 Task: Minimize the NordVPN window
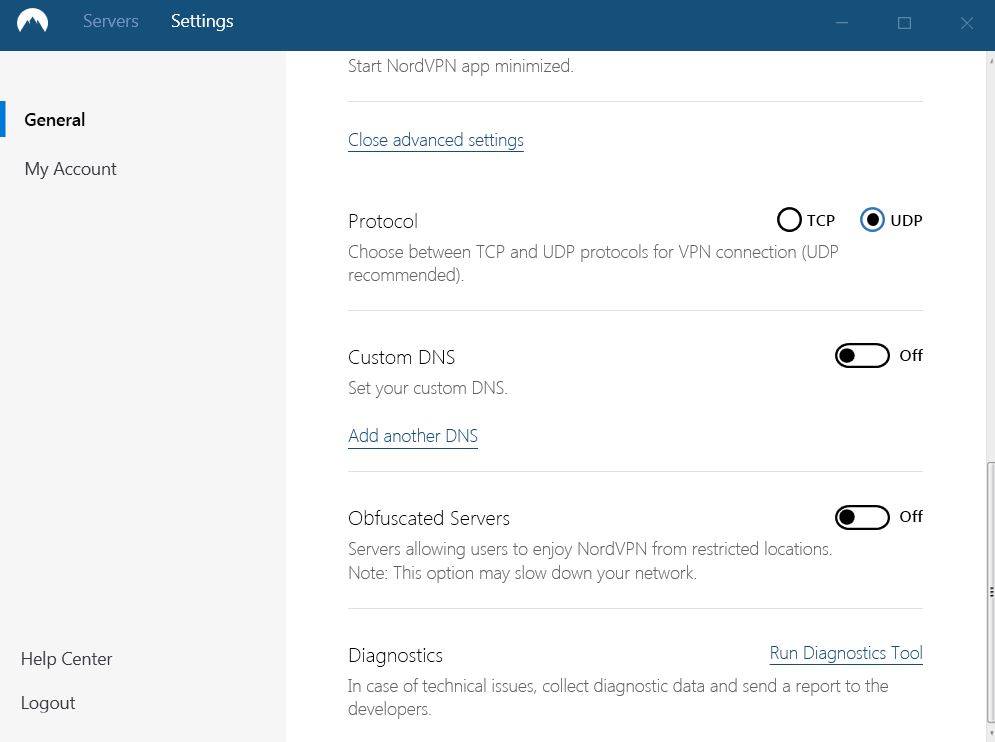(842, 22)
